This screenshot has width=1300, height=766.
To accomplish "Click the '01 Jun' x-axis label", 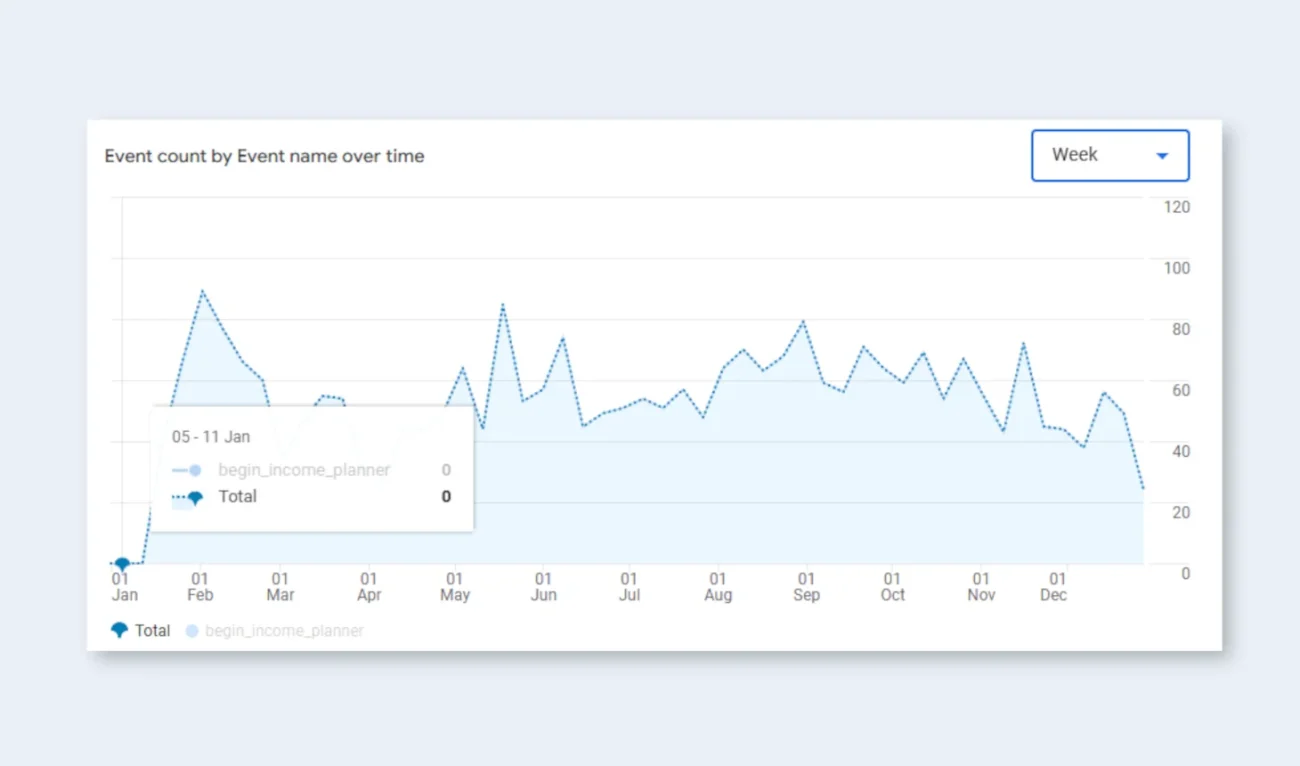I will click(543, 587).
